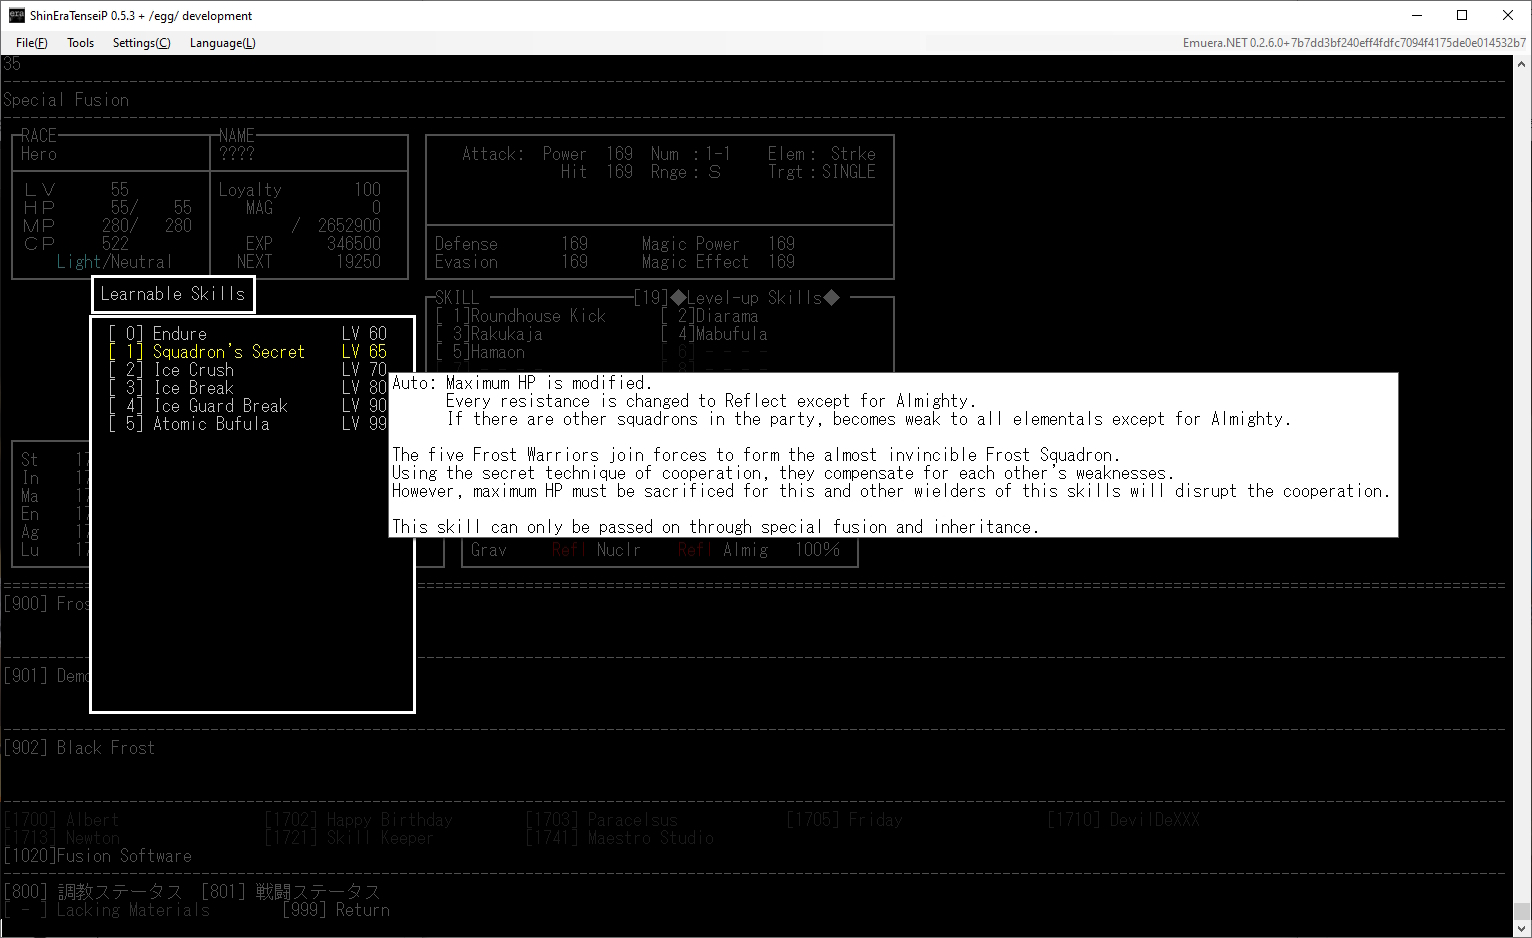Click the Magic Power 169 stat
Image resolution: width=1532 pixels, height=938 pixels.
tap(718, 244)
